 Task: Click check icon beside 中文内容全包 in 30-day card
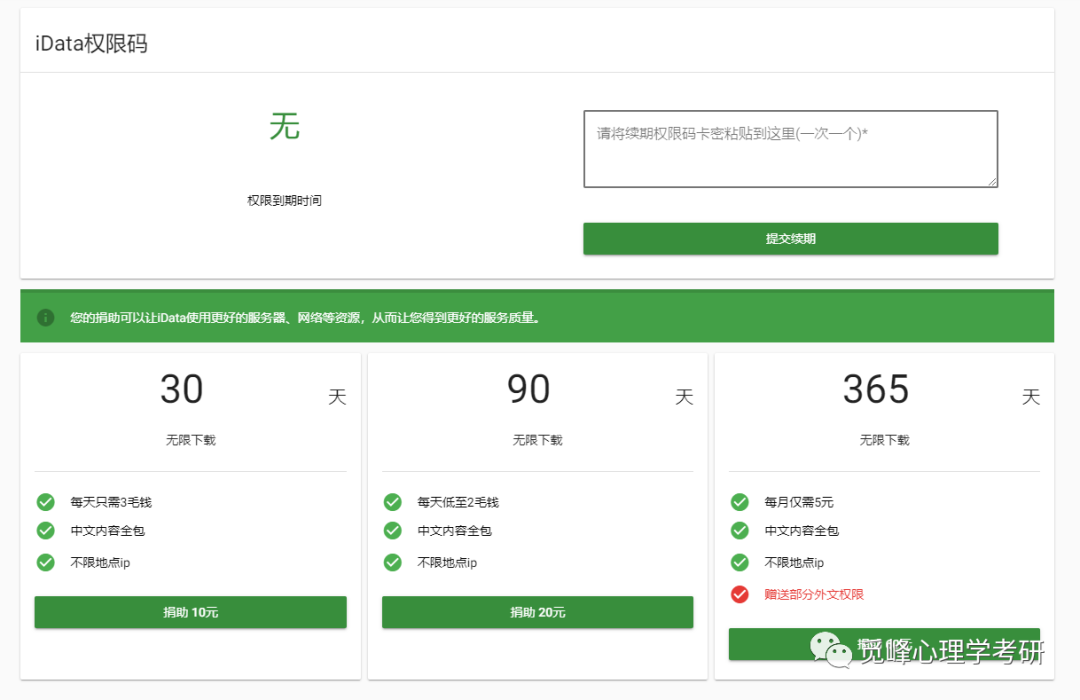coord(45,531)
